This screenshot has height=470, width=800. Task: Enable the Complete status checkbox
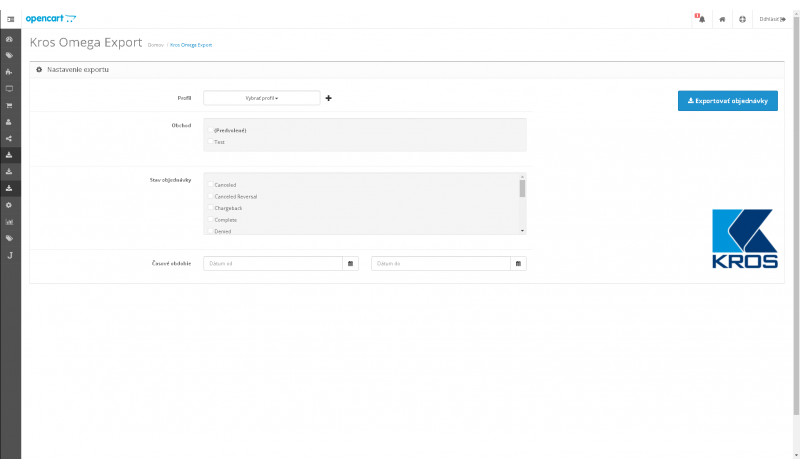(x=210, y=219)
